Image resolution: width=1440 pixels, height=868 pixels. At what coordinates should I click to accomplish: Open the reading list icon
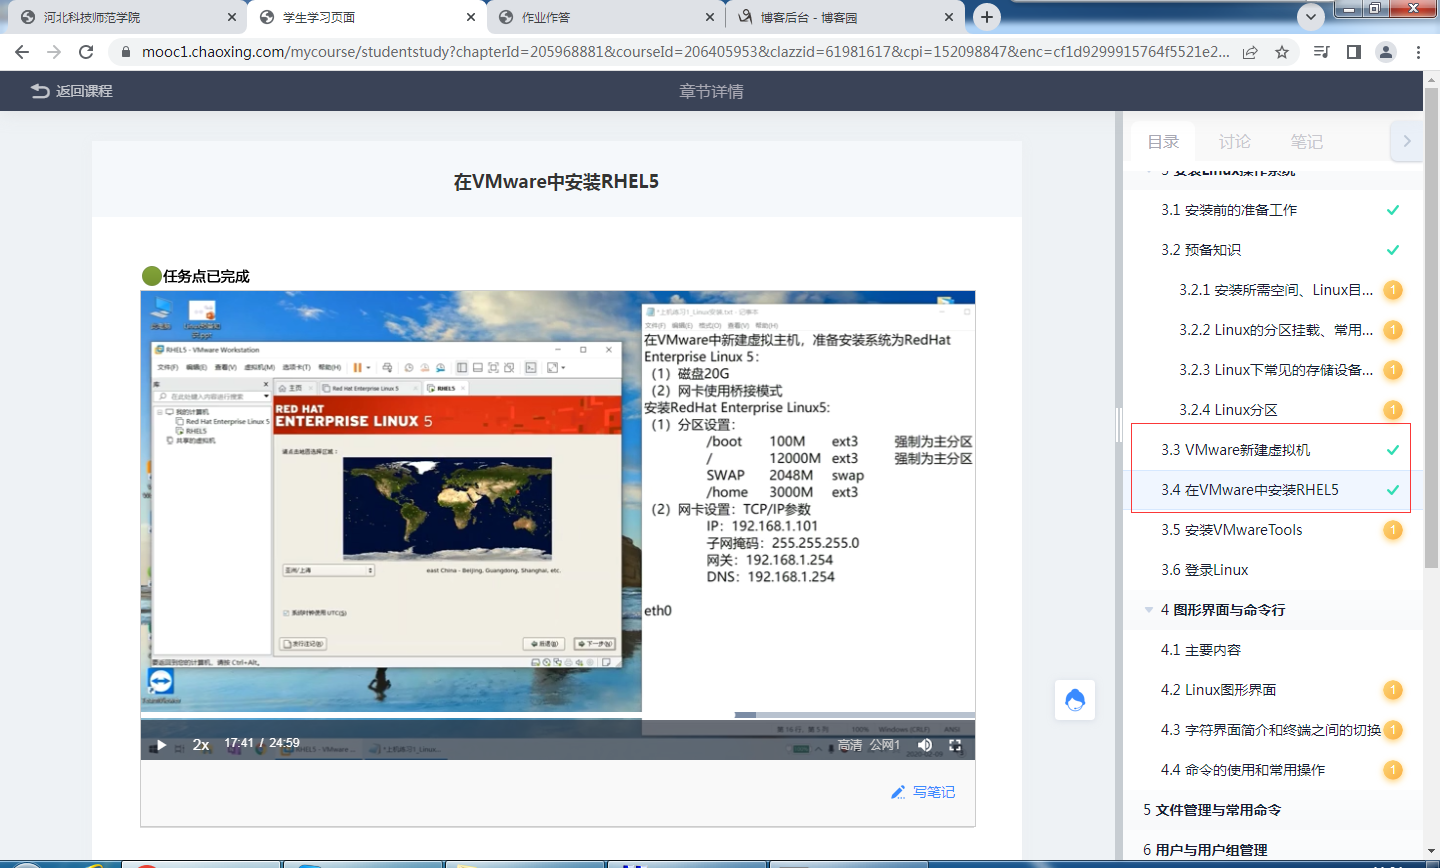1322,52
